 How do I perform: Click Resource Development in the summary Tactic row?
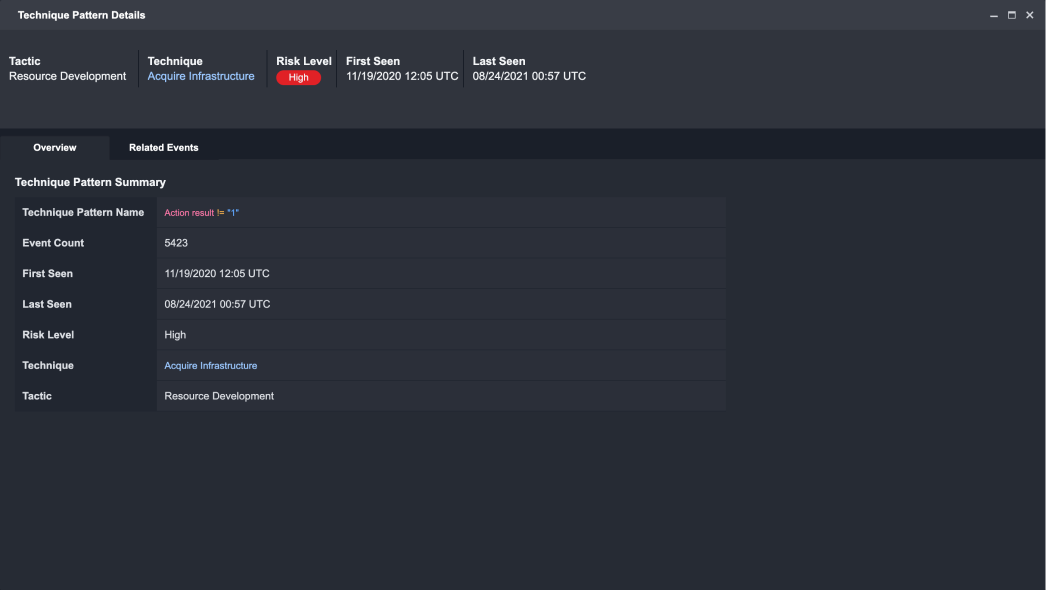pyautogui.click(x=219, y=396)
